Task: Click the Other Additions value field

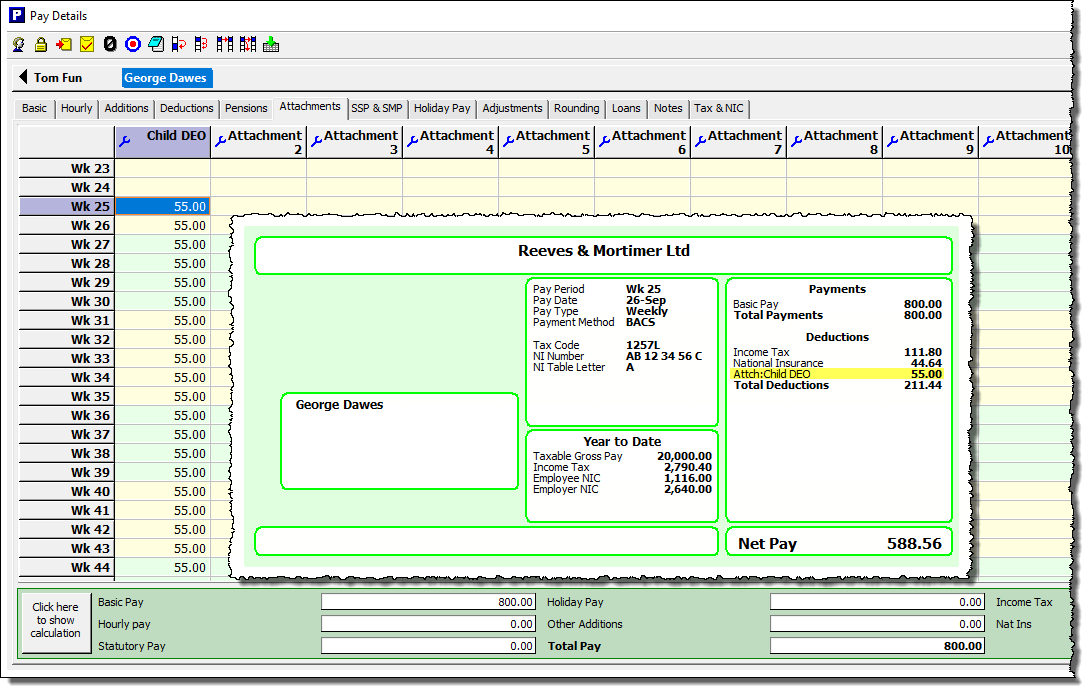Action: pyautogui.click(x=877, y=624)
